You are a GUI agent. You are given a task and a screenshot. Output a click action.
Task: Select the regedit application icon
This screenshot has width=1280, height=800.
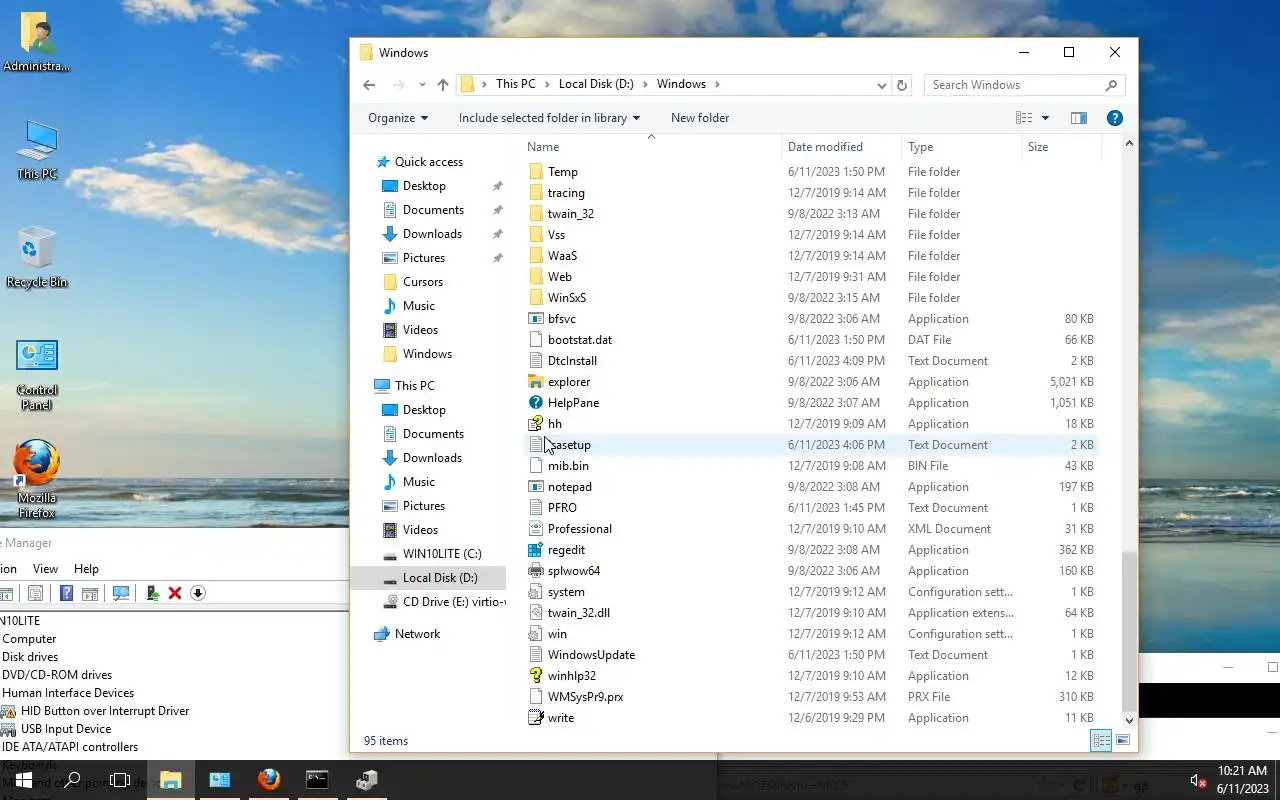pos(536,550)
